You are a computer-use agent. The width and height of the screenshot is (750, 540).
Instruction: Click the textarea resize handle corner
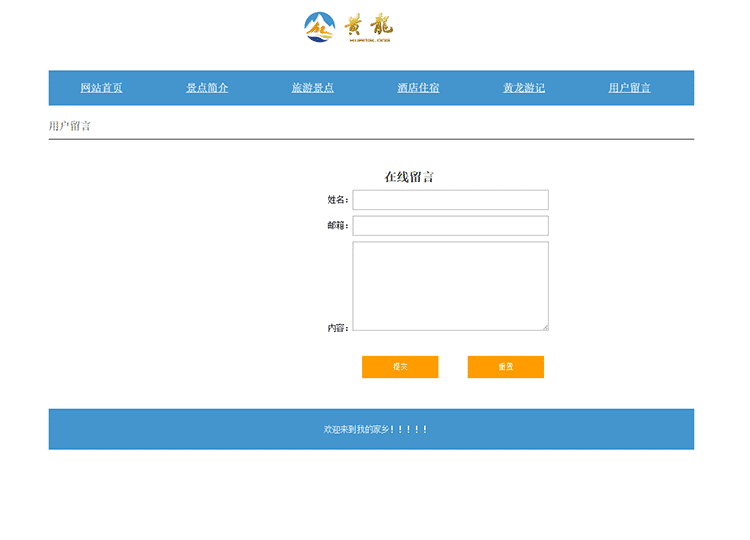point(545,326)
